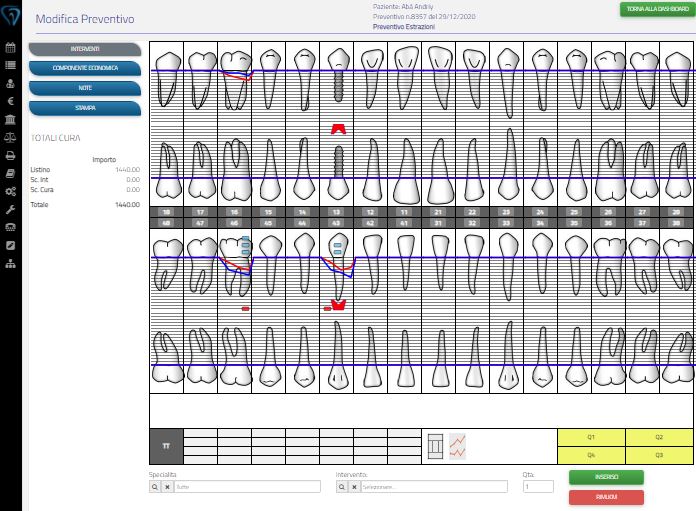Image resolution: width=696 pixels, height=511 pixels.
Task: Open the line chart icon below odontogram
Action: pyautogui.click(x=458, y=446)
